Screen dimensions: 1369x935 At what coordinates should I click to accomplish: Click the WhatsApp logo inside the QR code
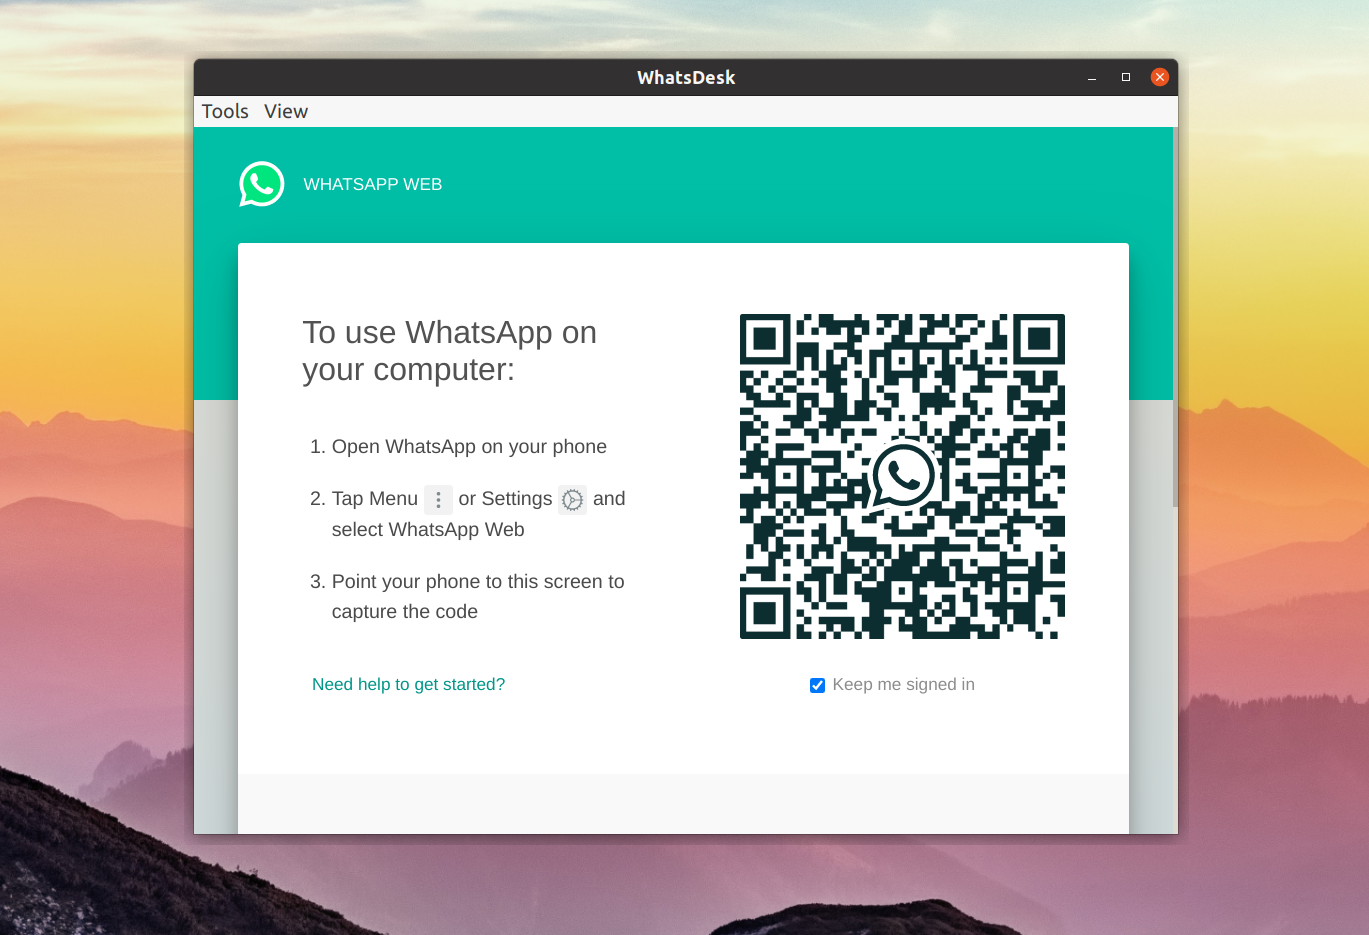coord(903,476)
